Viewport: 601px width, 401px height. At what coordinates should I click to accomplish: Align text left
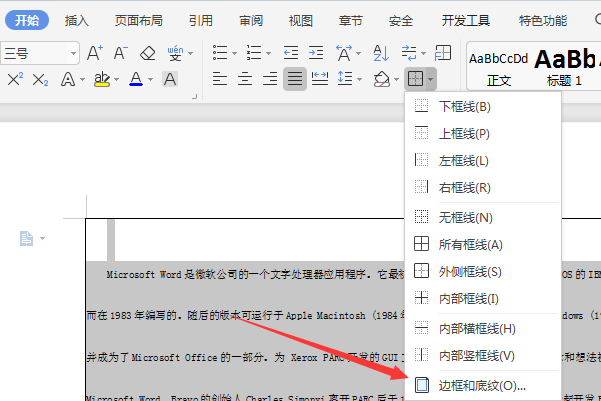pyautogui.click(x=220, y=79)
